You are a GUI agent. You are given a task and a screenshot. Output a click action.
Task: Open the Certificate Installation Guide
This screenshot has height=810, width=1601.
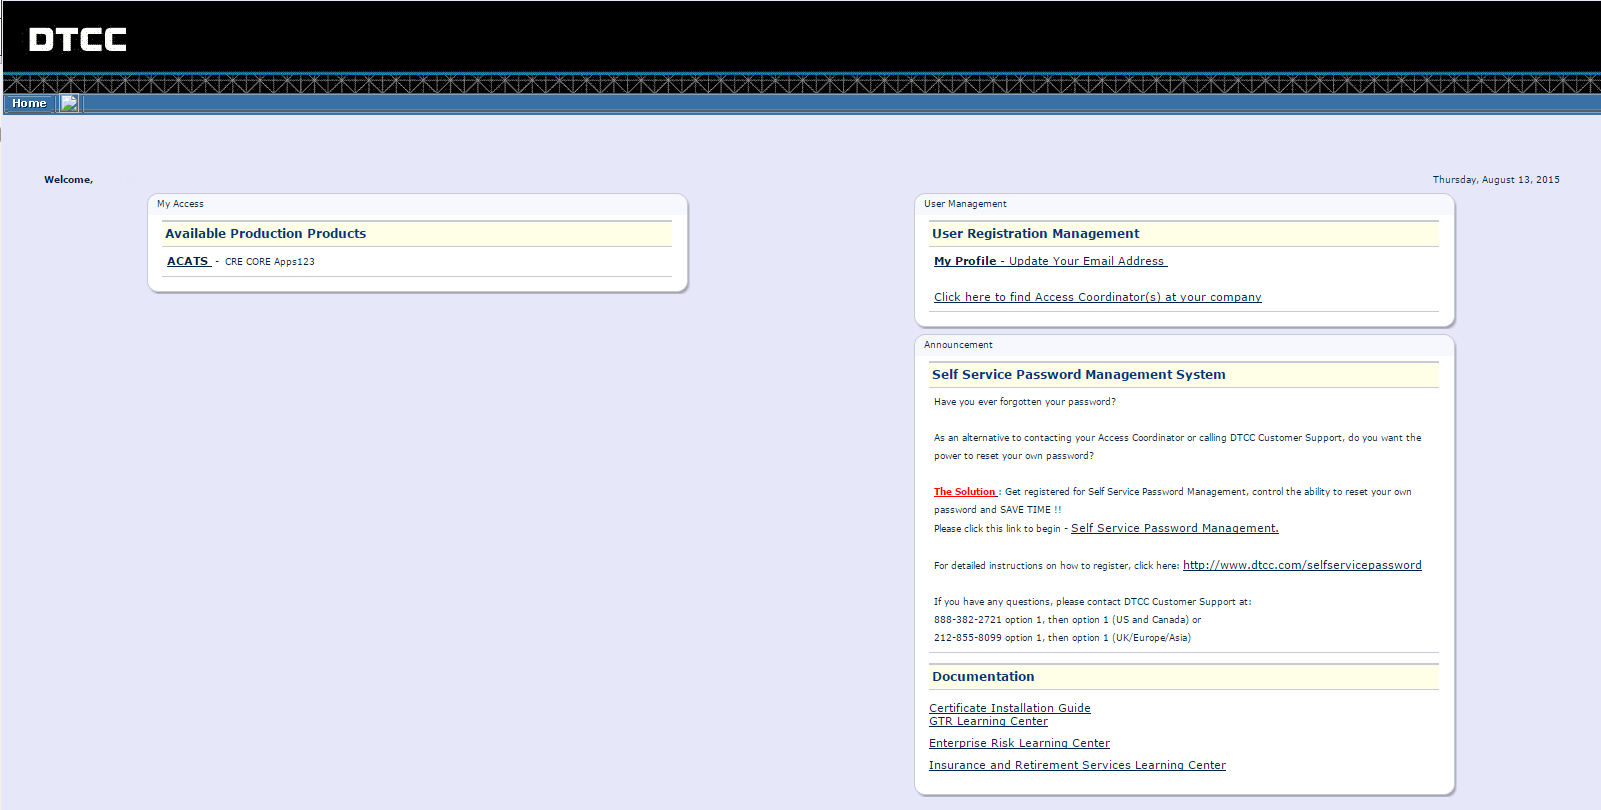[x=1010, y=708]
